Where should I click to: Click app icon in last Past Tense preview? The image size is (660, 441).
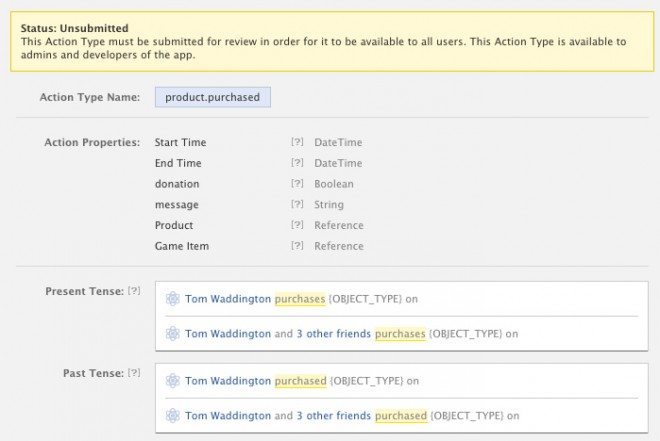click(173, 416)
